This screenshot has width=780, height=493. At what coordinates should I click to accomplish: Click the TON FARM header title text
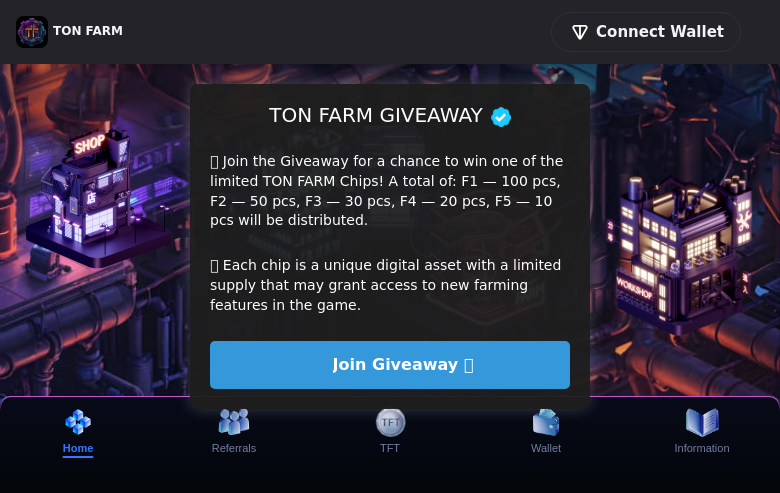click(88, 31)
